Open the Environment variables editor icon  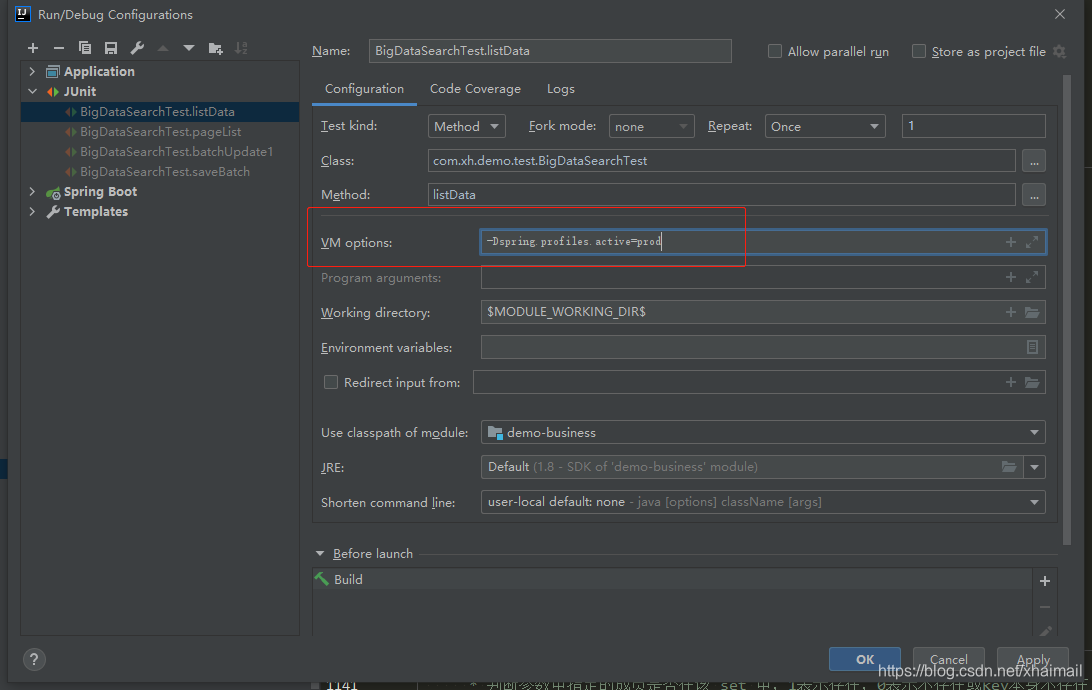1032,347
